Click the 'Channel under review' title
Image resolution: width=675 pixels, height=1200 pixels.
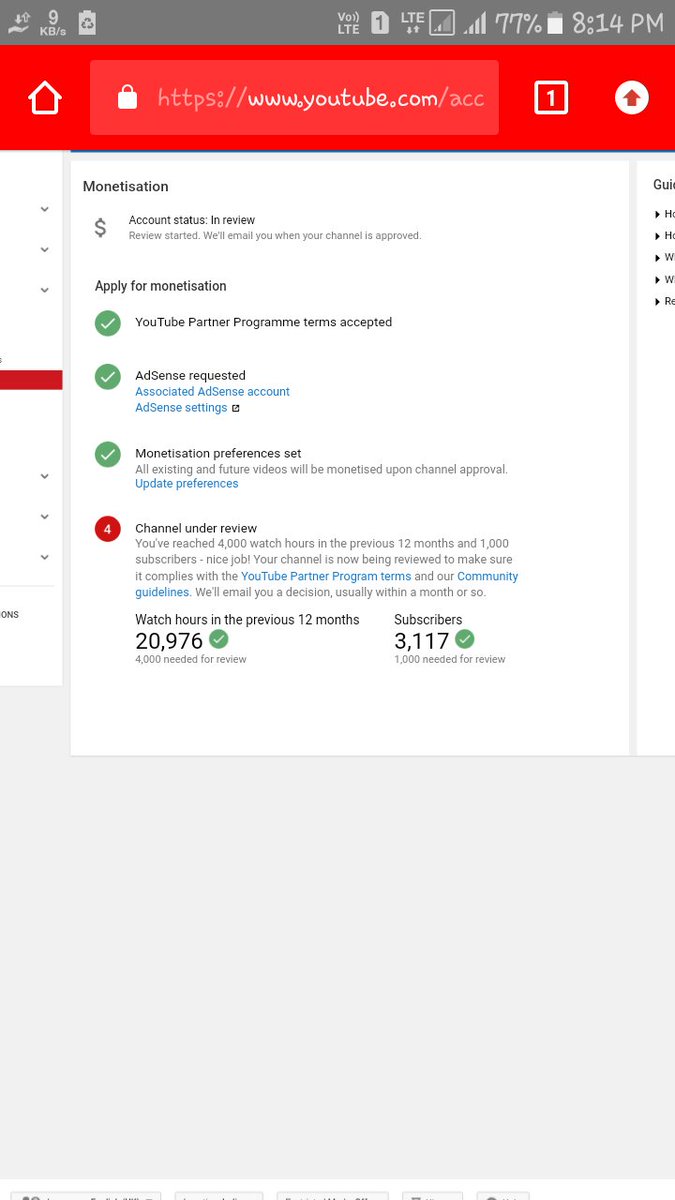point(196,528)
